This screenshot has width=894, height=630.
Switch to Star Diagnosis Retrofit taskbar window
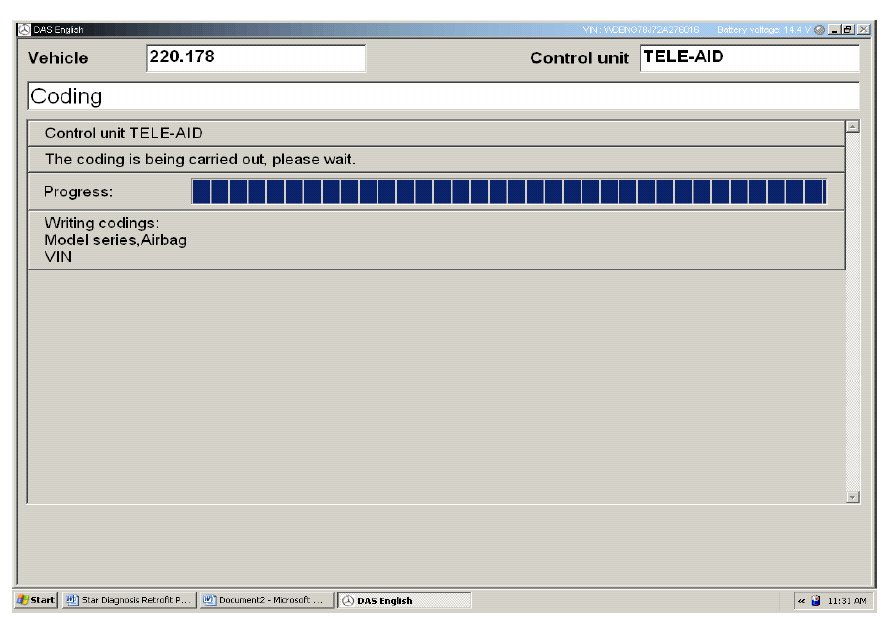click(x=127, y=600)
